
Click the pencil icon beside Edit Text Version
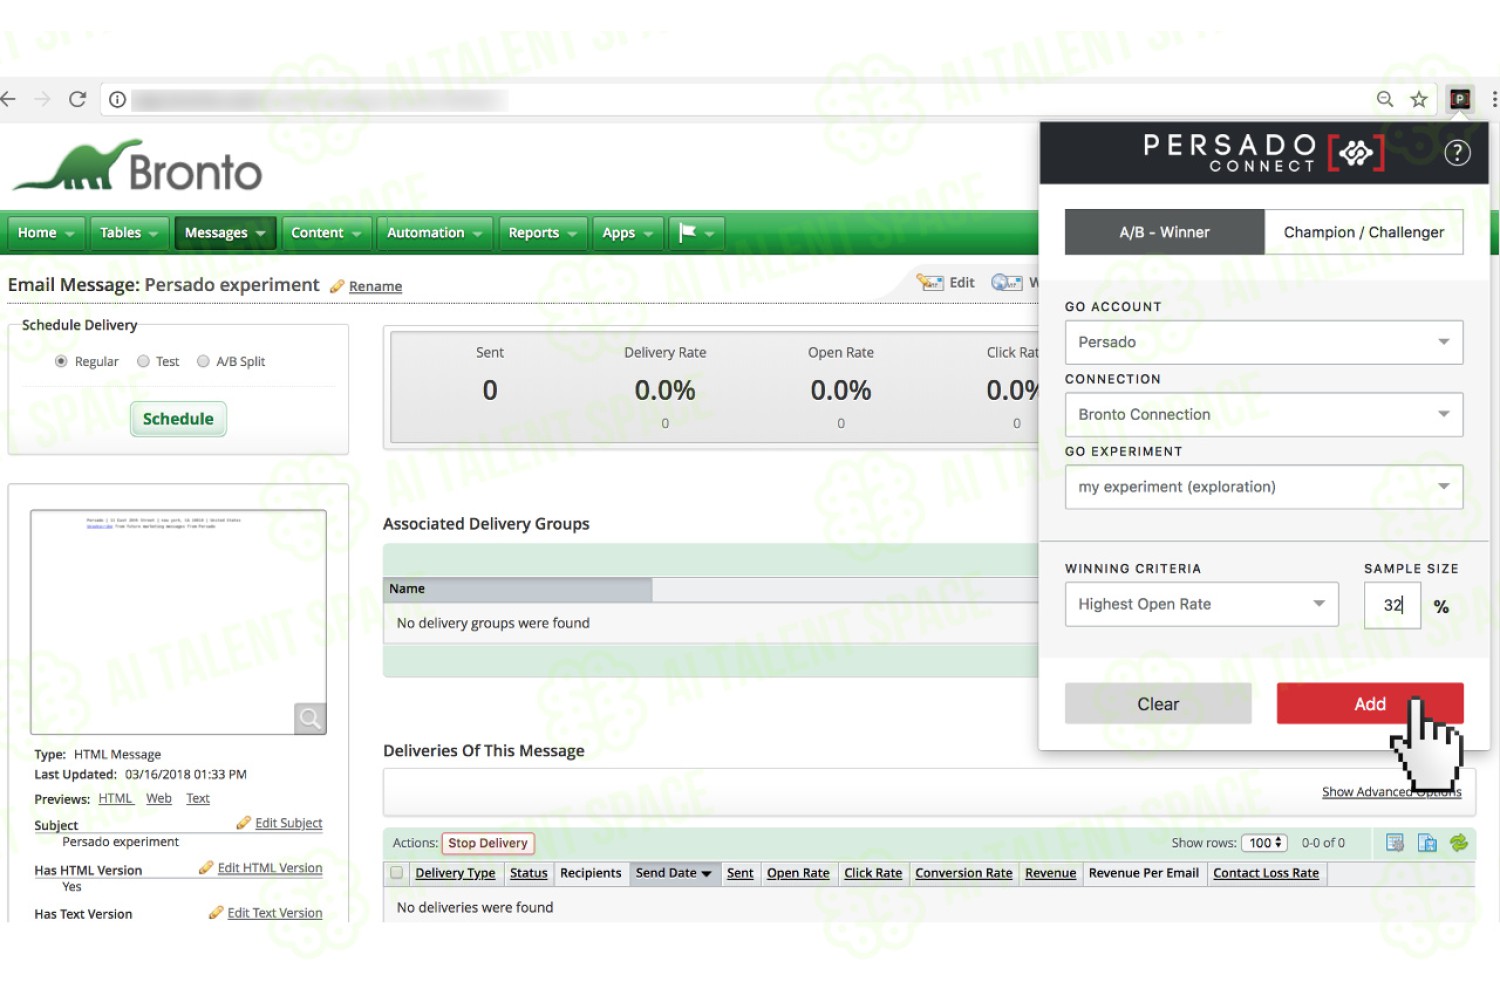tap(215, 912)
